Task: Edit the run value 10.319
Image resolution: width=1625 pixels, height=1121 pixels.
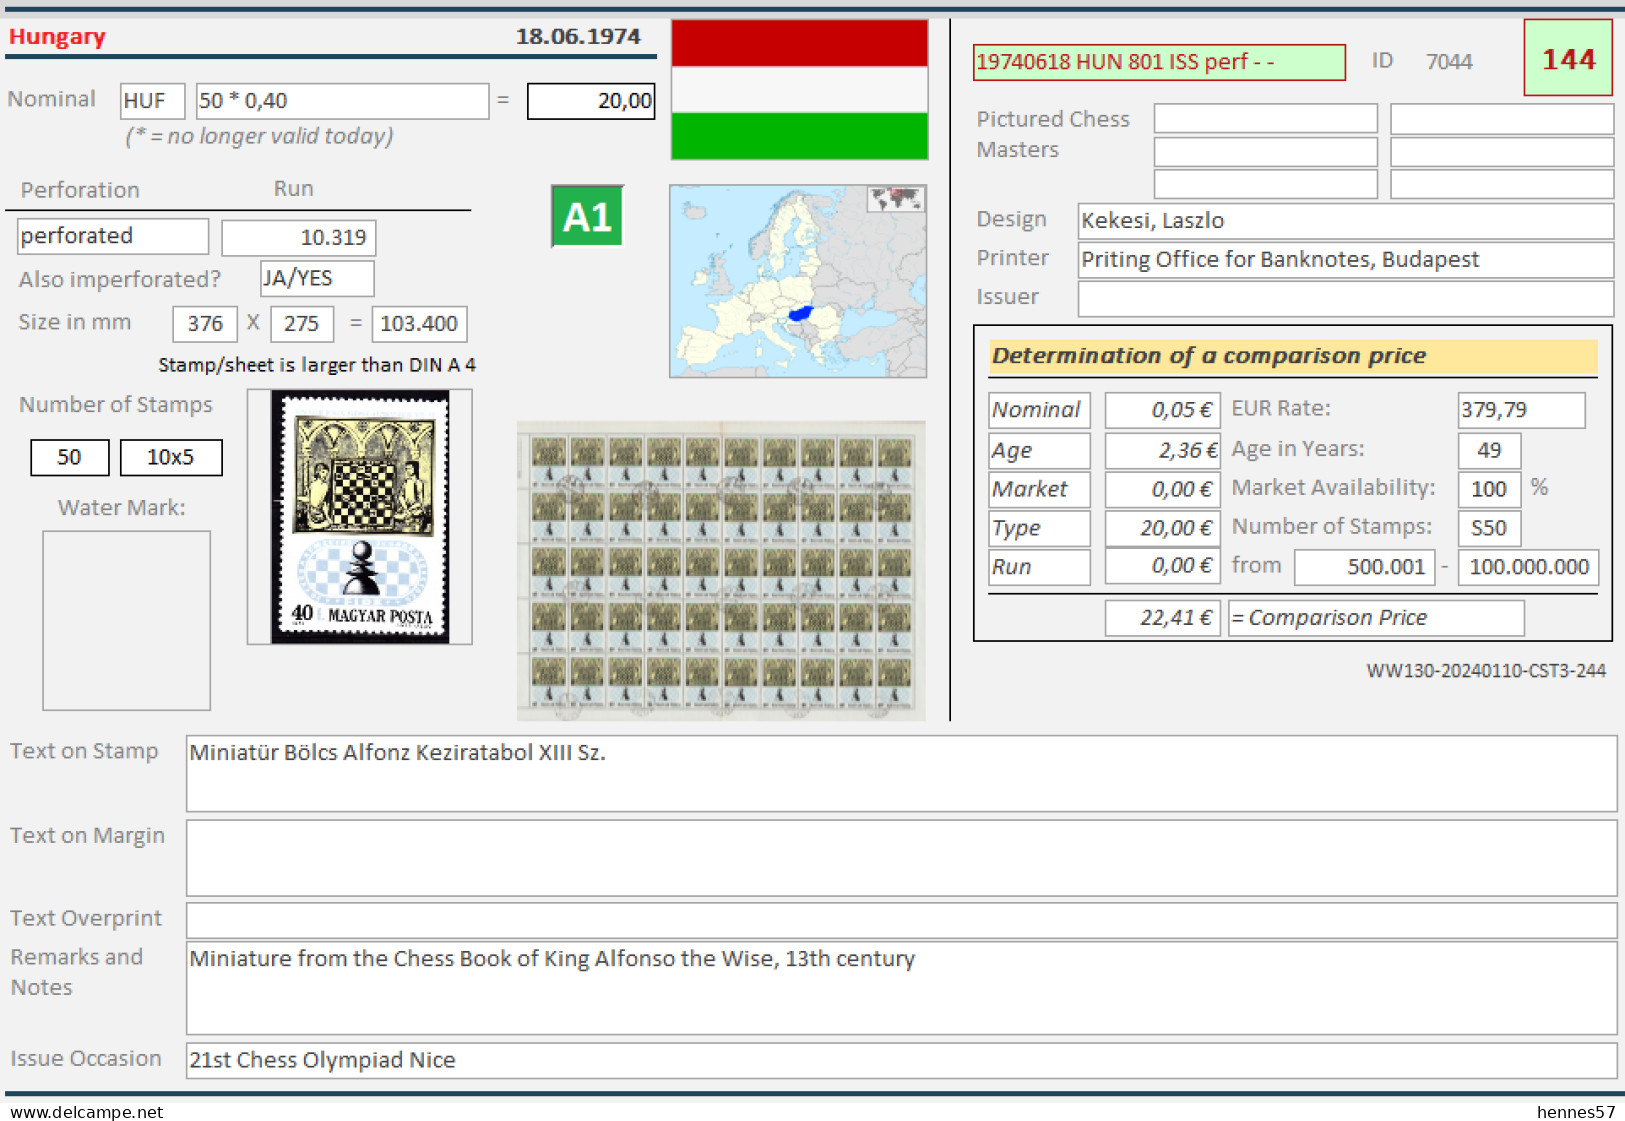Action: [299, 238]
